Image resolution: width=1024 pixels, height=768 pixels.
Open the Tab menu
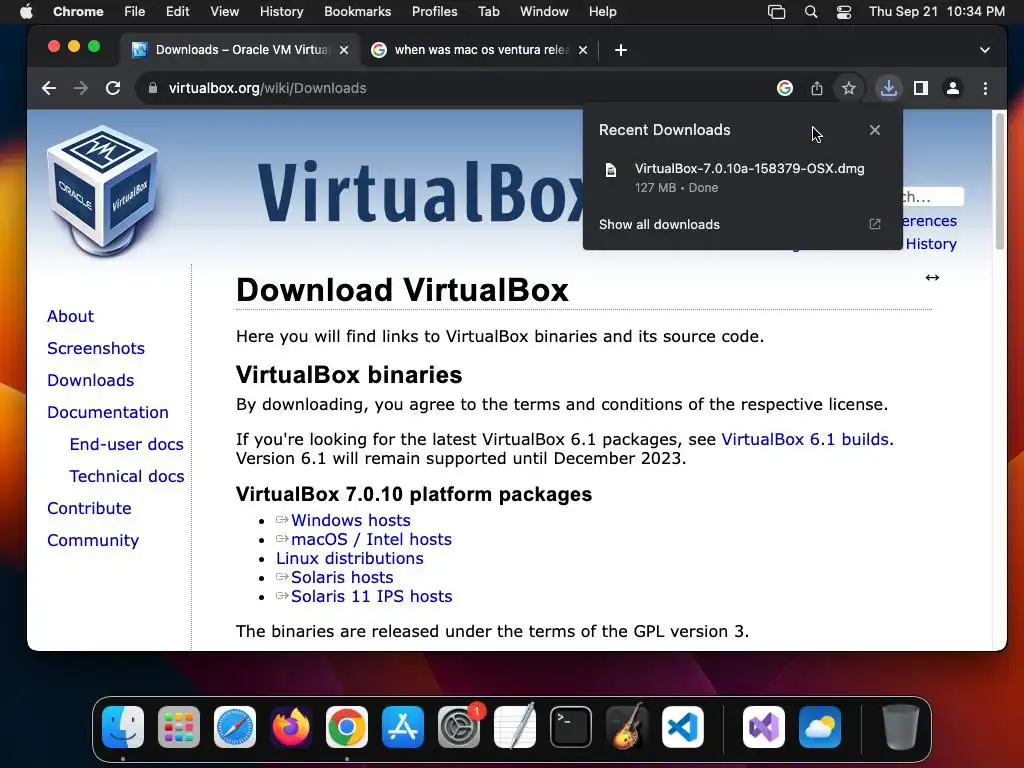[x=488, y=12]
